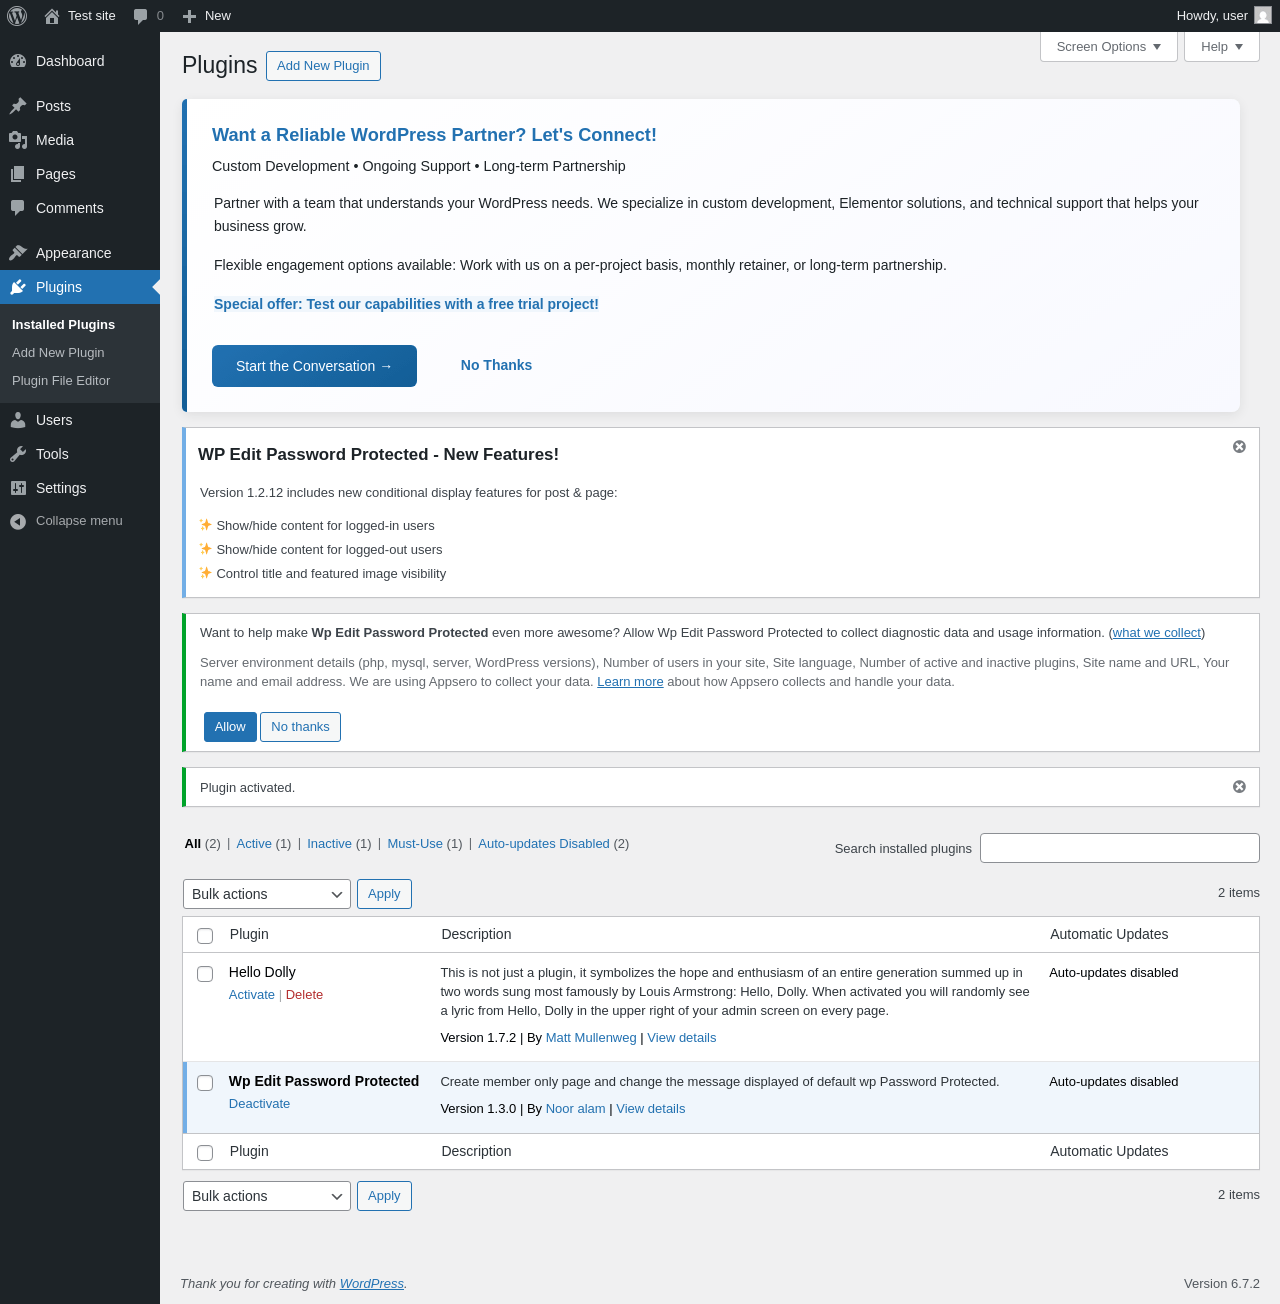The width and height of the screenshot is (1280, 1304).
Task: Open comments bubble icon in admin bar
Action: pos(141,16)
